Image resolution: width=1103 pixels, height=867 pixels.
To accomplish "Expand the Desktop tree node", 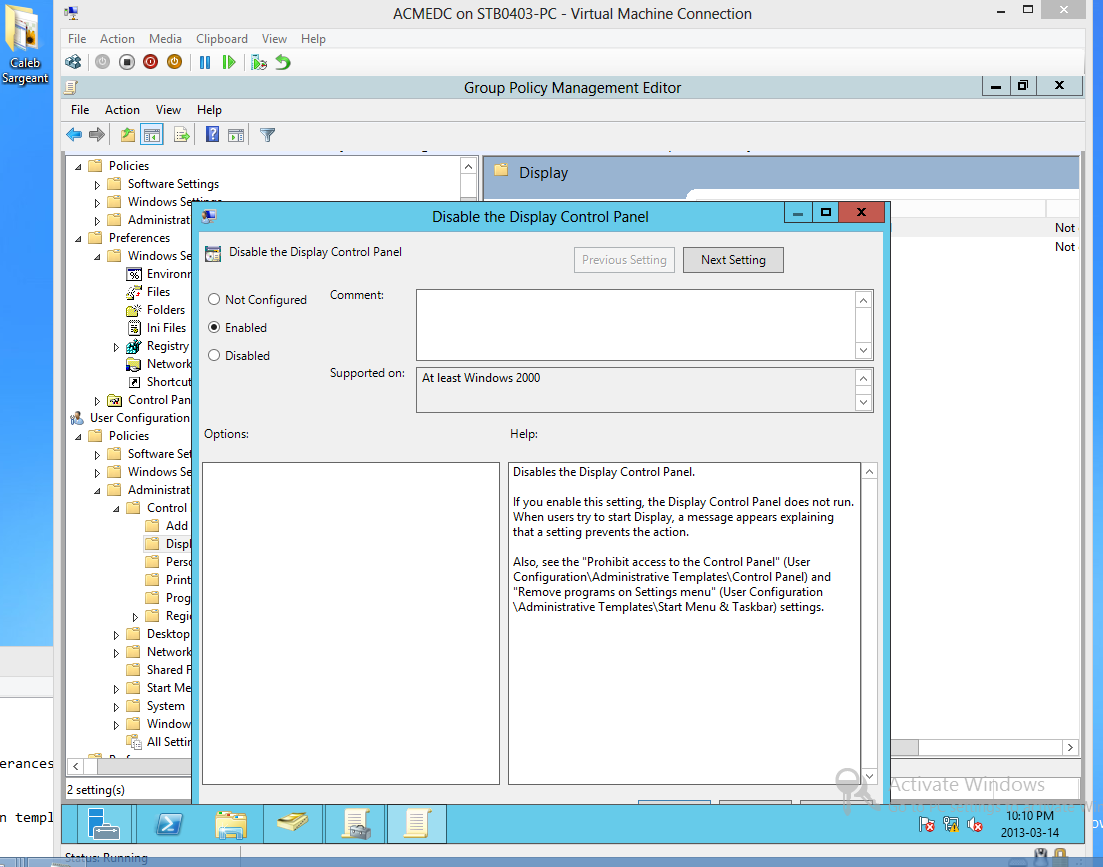I will tap(116, 635).
